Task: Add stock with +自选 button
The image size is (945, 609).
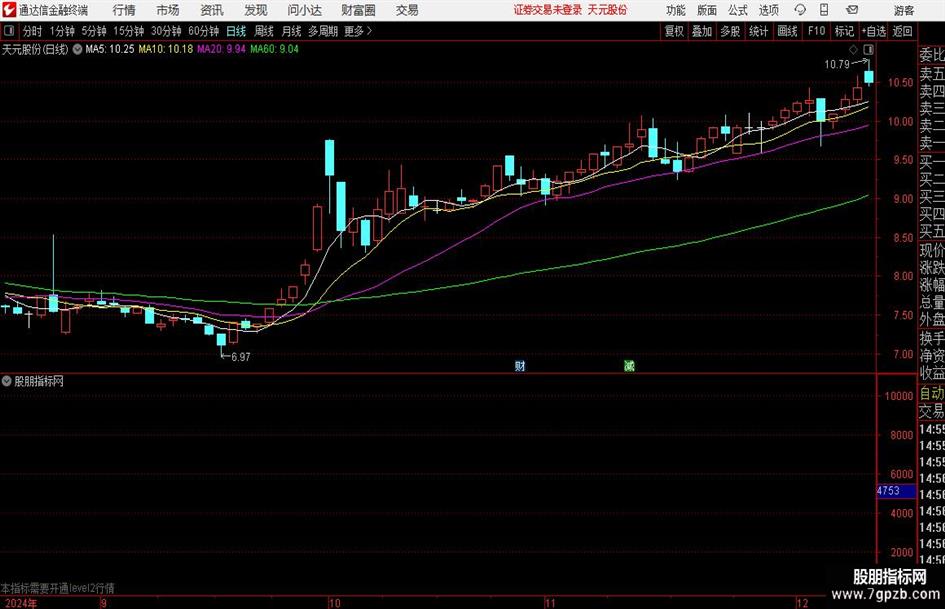Action: click(x=874, y=31)
